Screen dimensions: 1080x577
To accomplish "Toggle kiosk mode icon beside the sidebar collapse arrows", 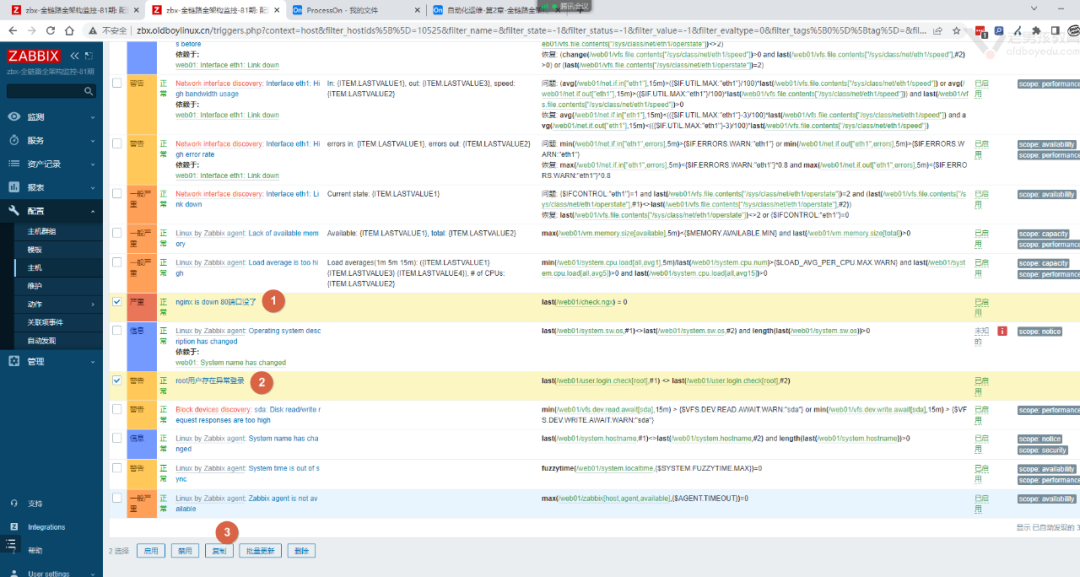I will pyautogui.click(x=89, y=56).
